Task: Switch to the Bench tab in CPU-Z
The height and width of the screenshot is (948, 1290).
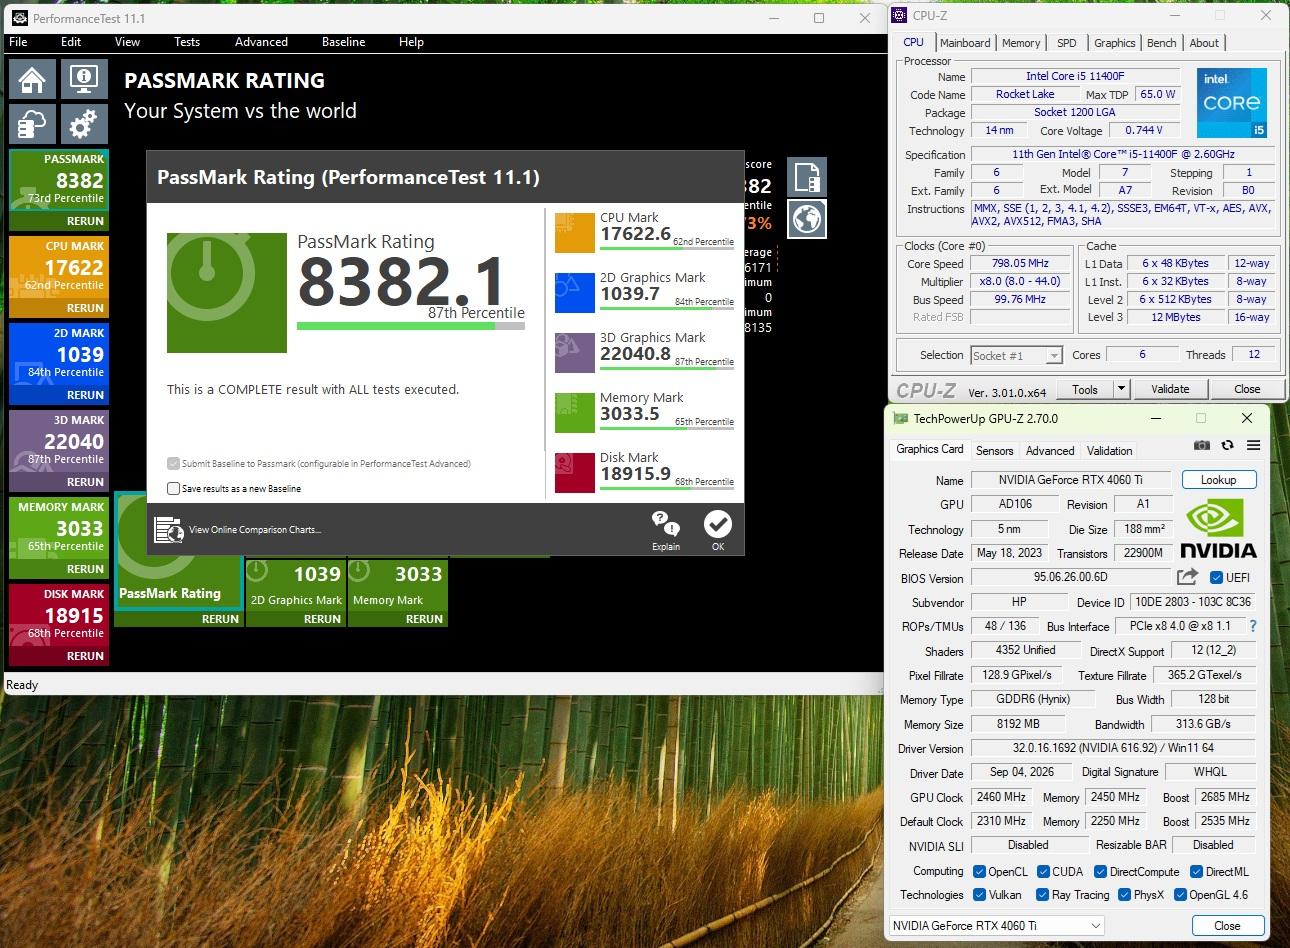Action: tap(1161, 43)
